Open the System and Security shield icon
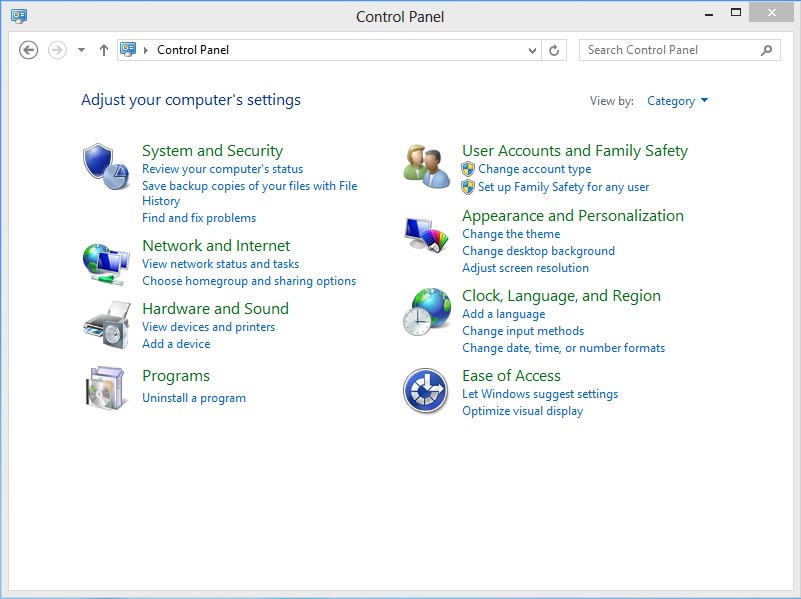 click(x=106, y=166)
